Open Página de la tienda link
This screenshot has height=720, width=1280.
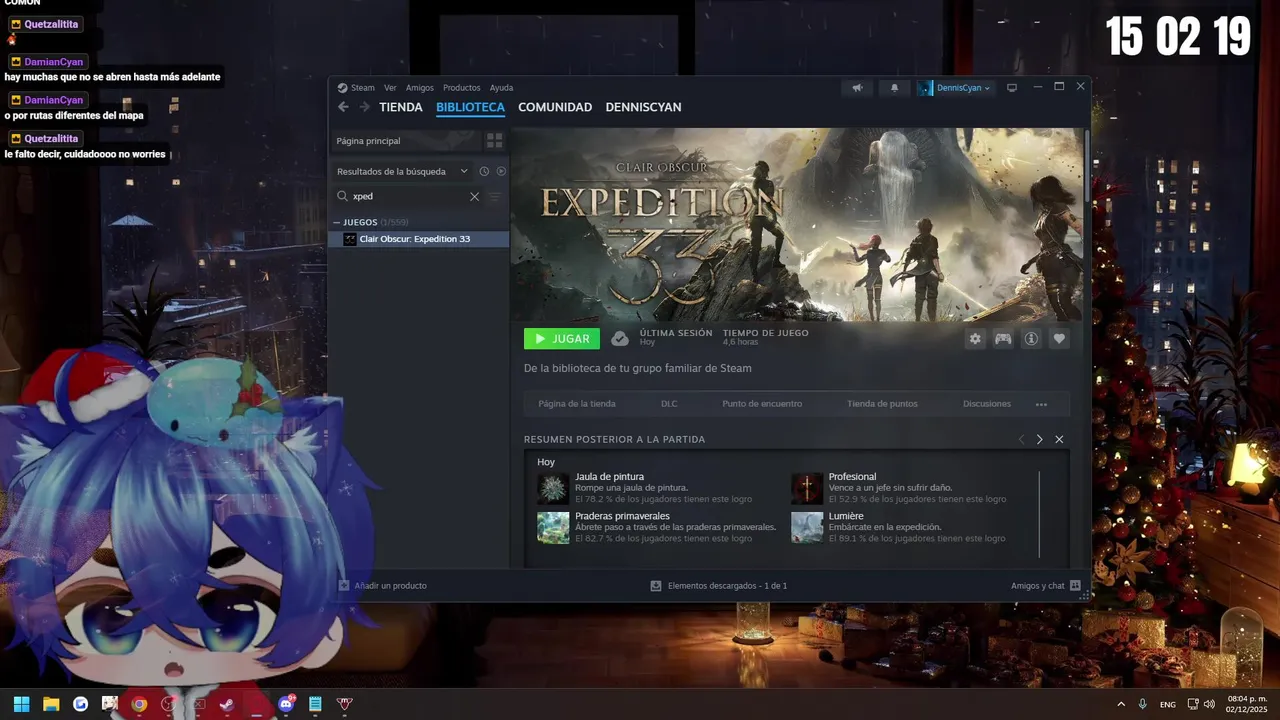click(577, 404)
